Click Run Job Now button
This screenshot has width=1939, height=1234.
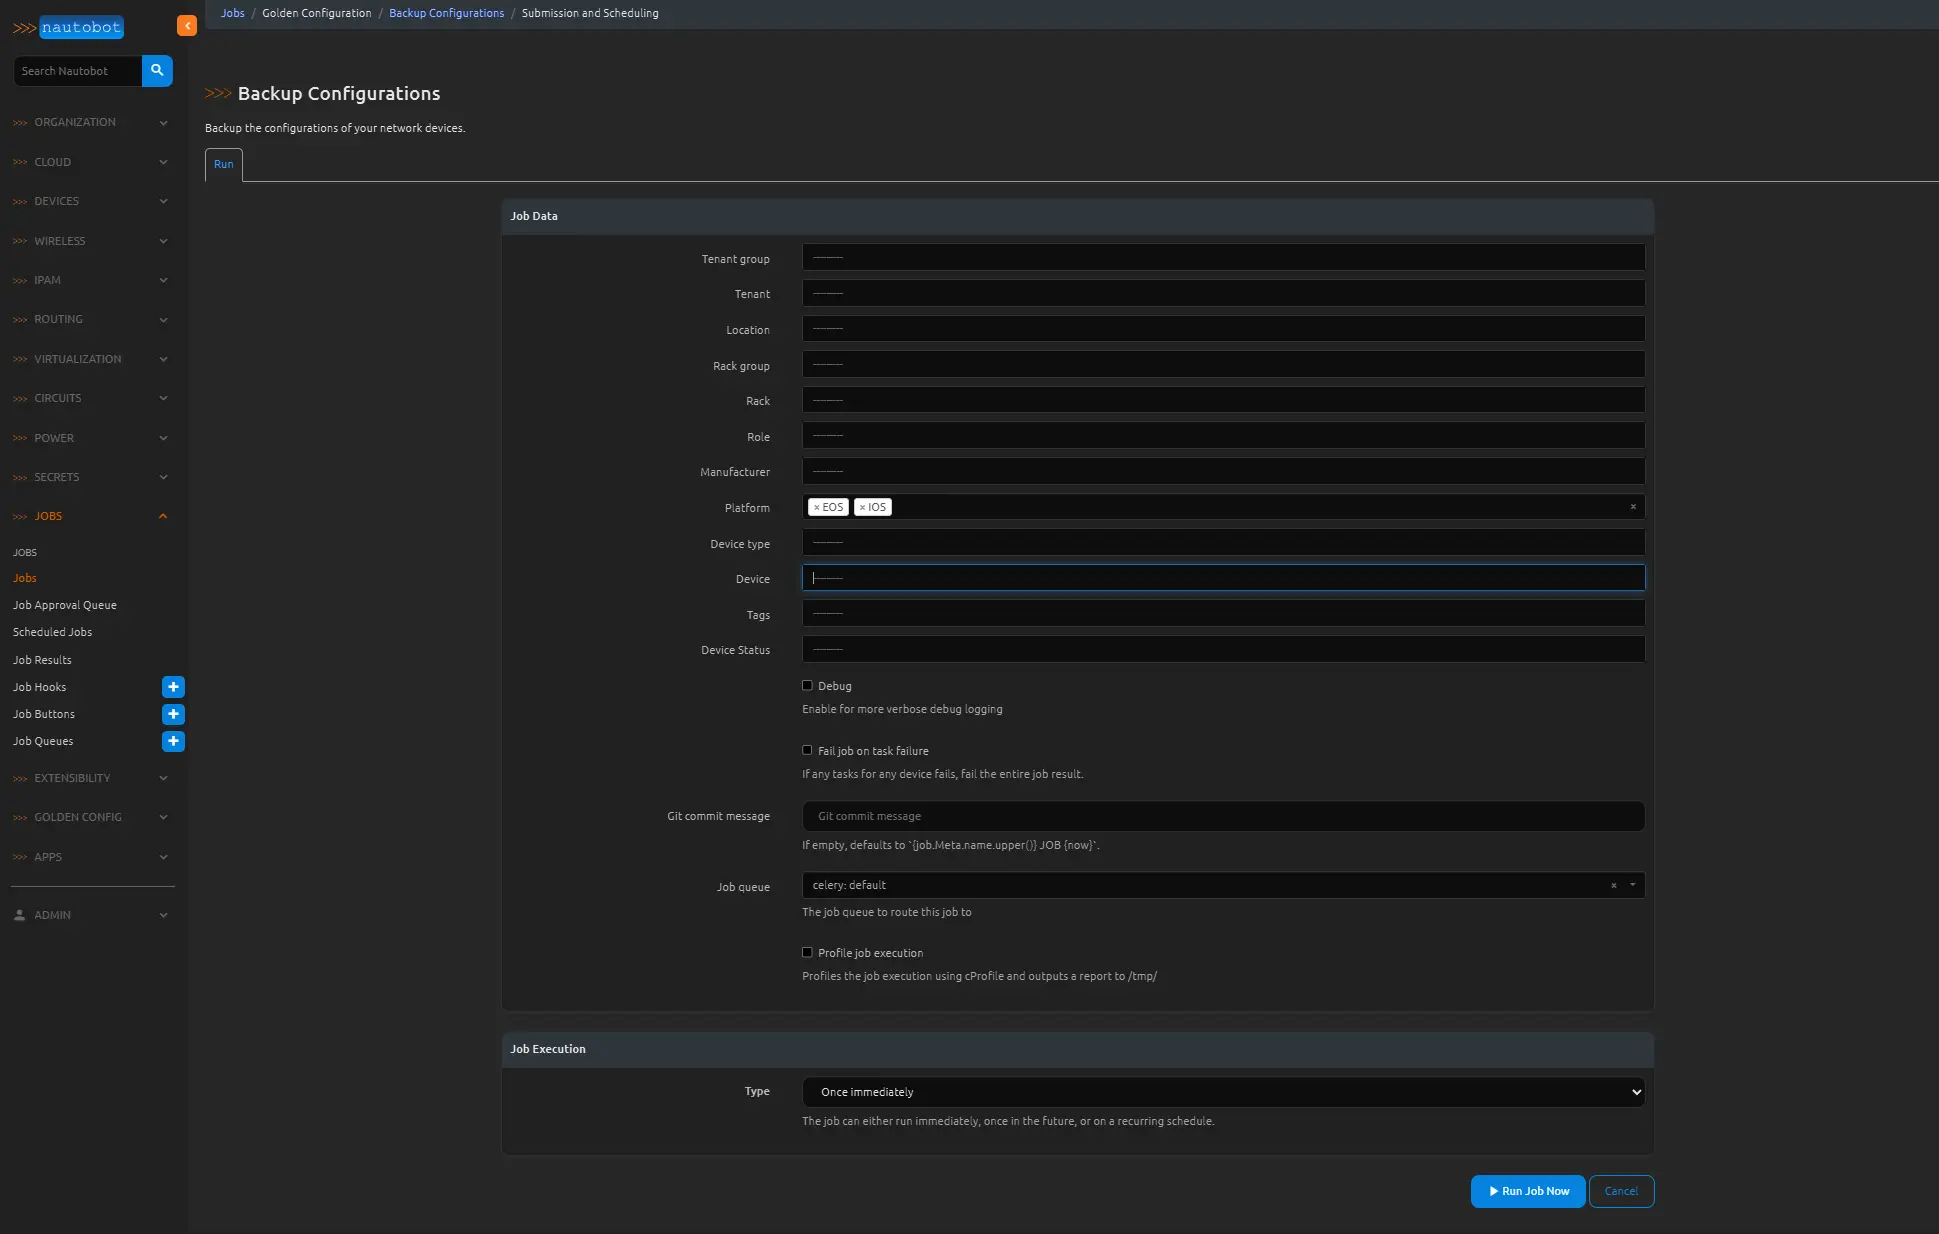(x=1527, y=1191)
